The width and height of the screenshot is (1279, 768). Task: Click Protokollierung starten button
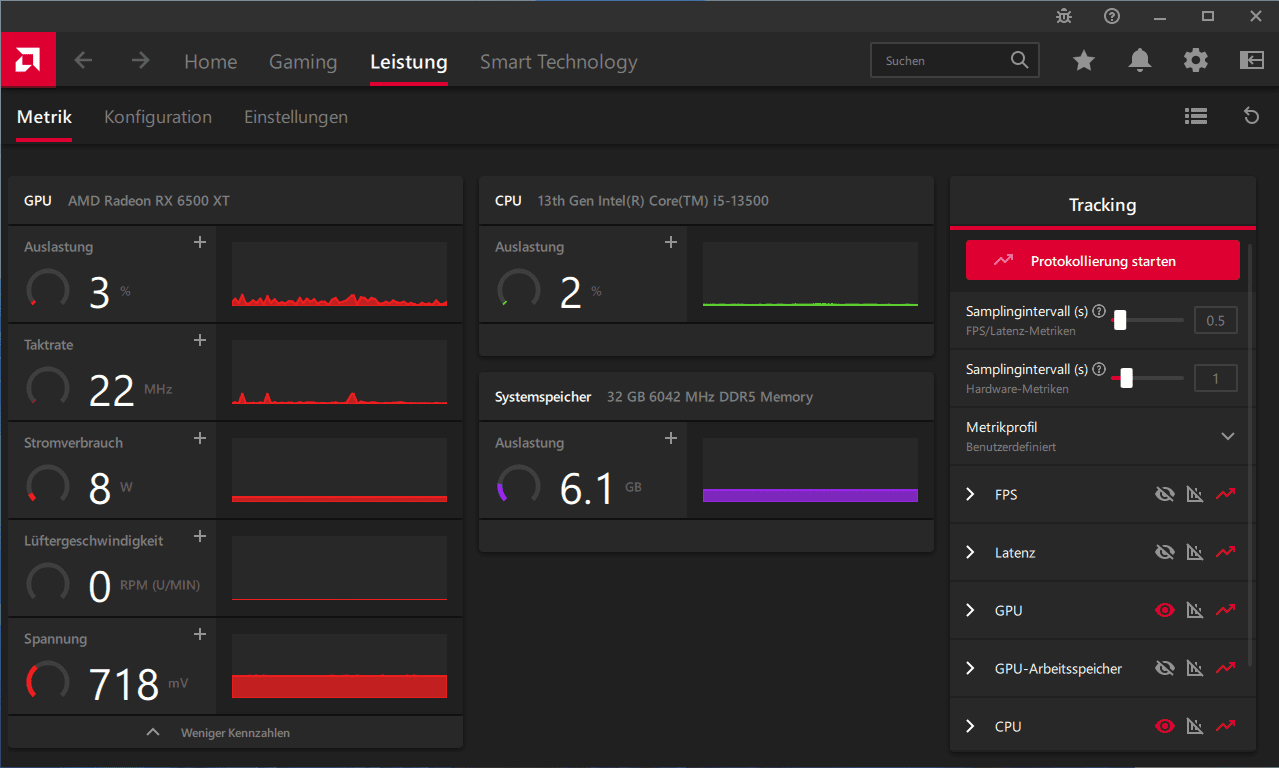[1102, 260]
